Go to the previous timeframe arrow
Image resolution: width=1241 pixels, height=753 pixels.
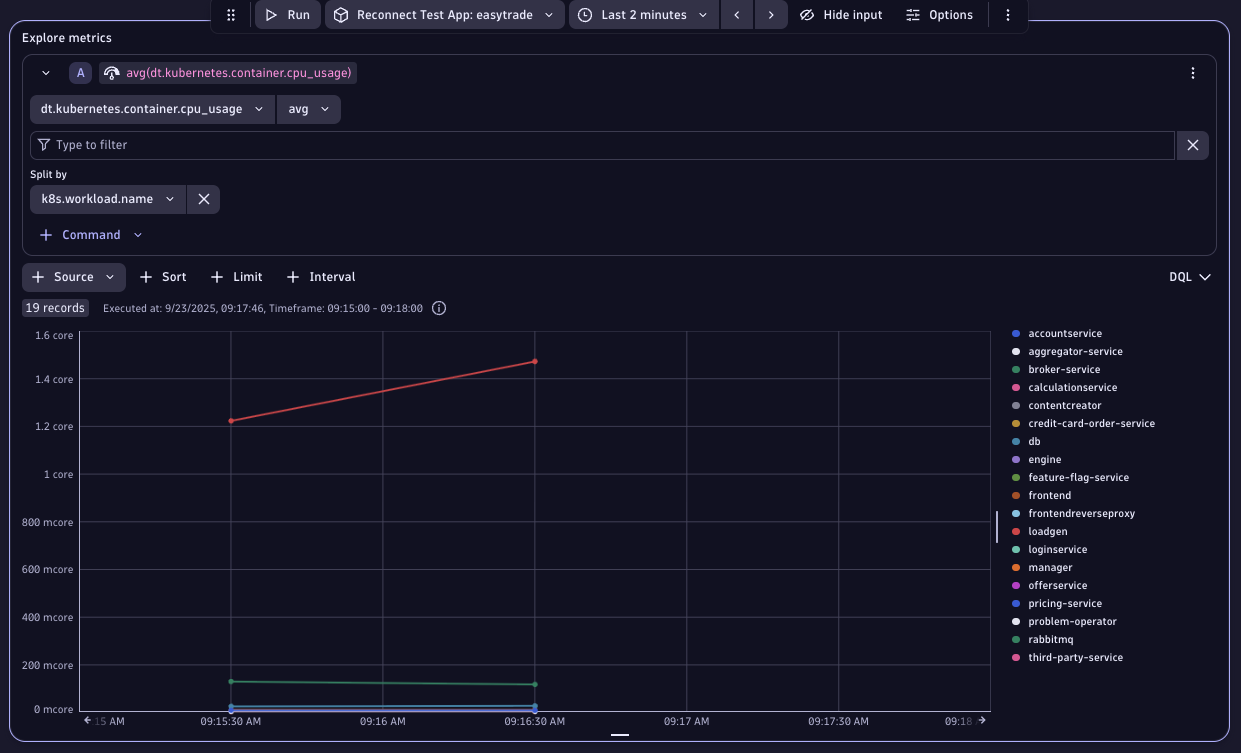(x=737, y=15)
